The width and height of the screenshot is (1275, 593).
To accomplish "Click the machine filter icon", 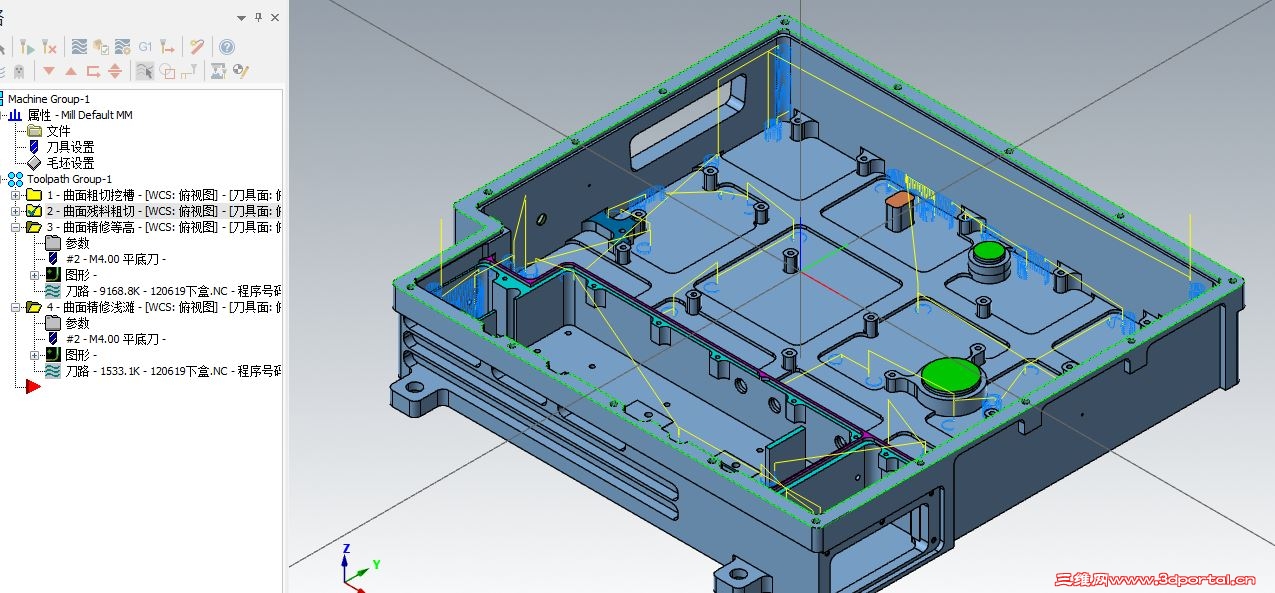I will pos(217,71).
